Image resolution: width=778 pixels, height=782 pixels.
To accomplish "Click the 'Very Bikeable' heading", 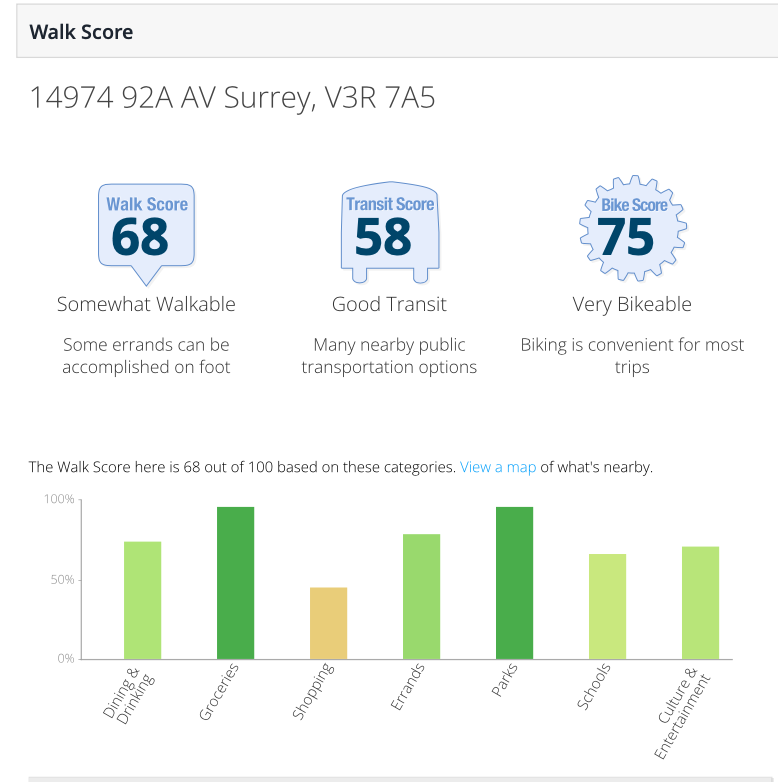I will coord(632,304).
